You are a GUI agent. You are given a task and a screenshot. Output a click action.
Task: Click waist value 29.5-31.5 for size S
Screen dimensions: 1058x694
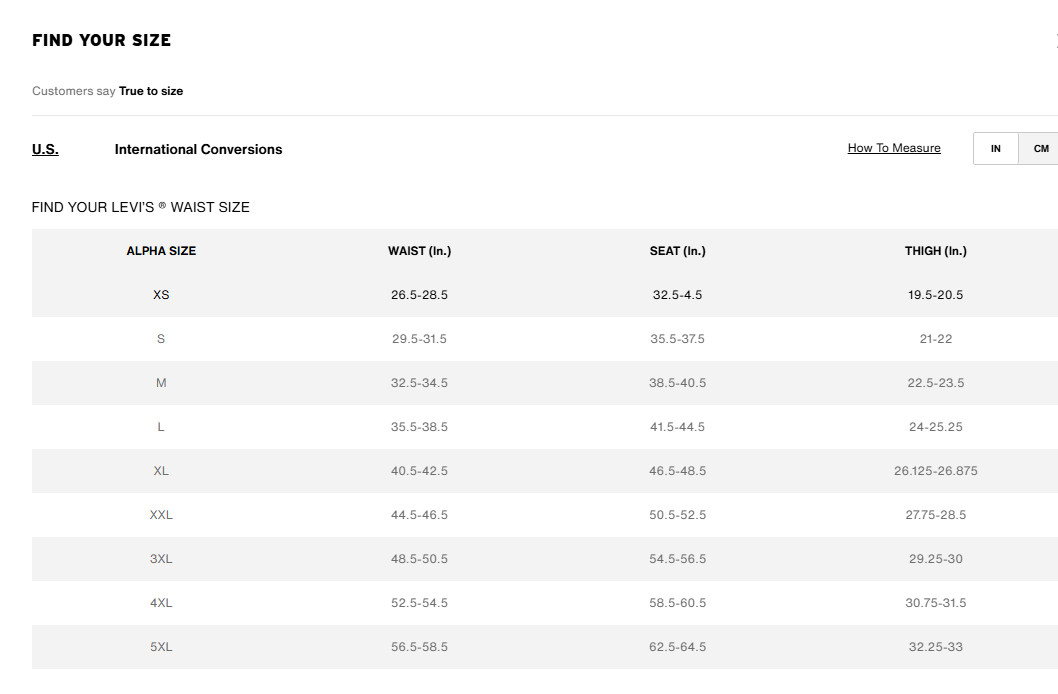pyautogui.click(x=419, y=339)
